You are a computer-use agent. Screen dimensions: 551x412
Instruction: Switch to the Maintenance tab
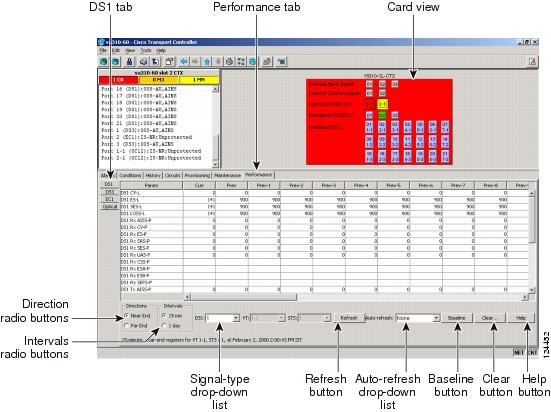point(227,175)
